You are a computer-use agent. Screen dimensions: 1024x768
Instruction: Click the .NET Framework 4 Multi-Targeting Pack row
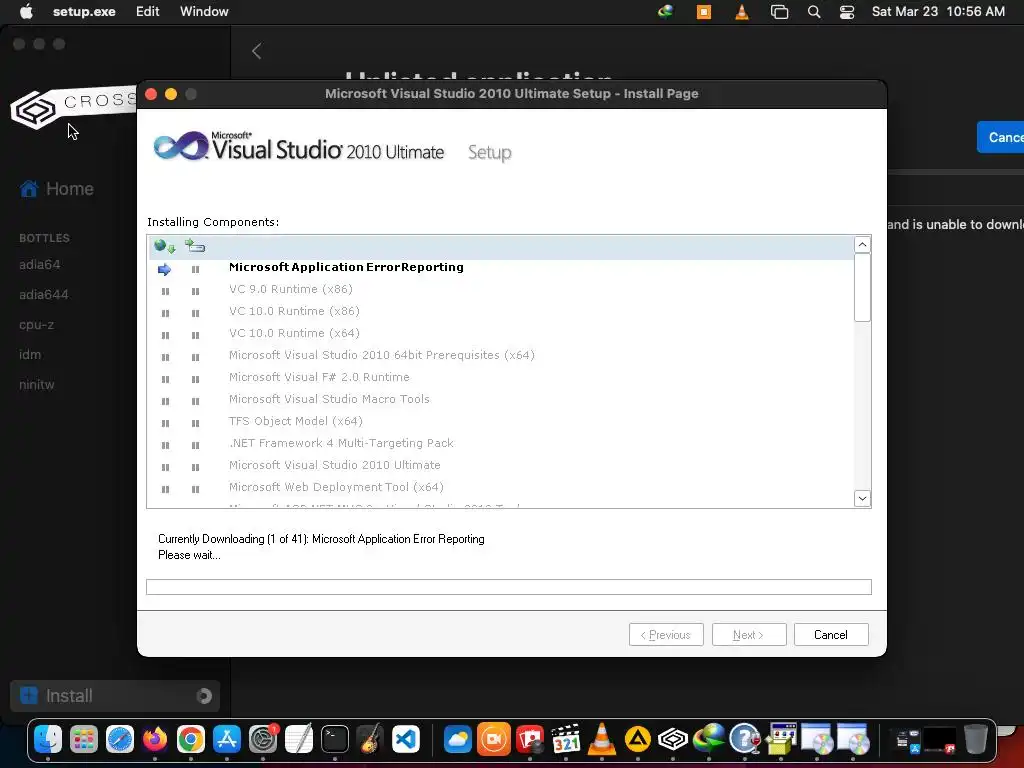341,443
